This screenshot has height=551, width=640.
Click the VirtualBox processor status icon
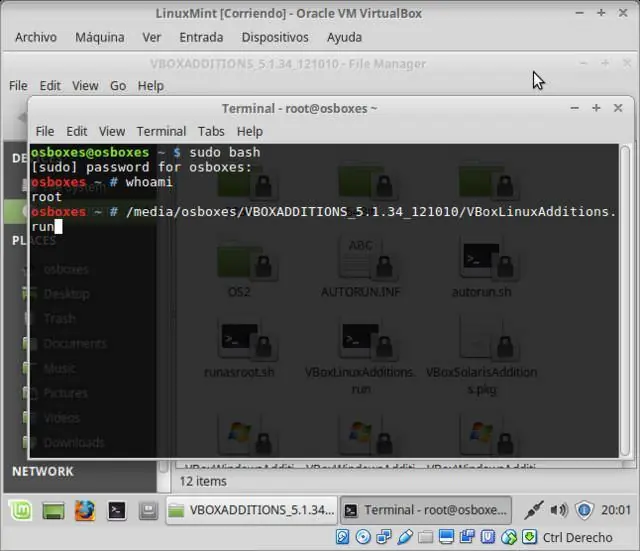488,537
